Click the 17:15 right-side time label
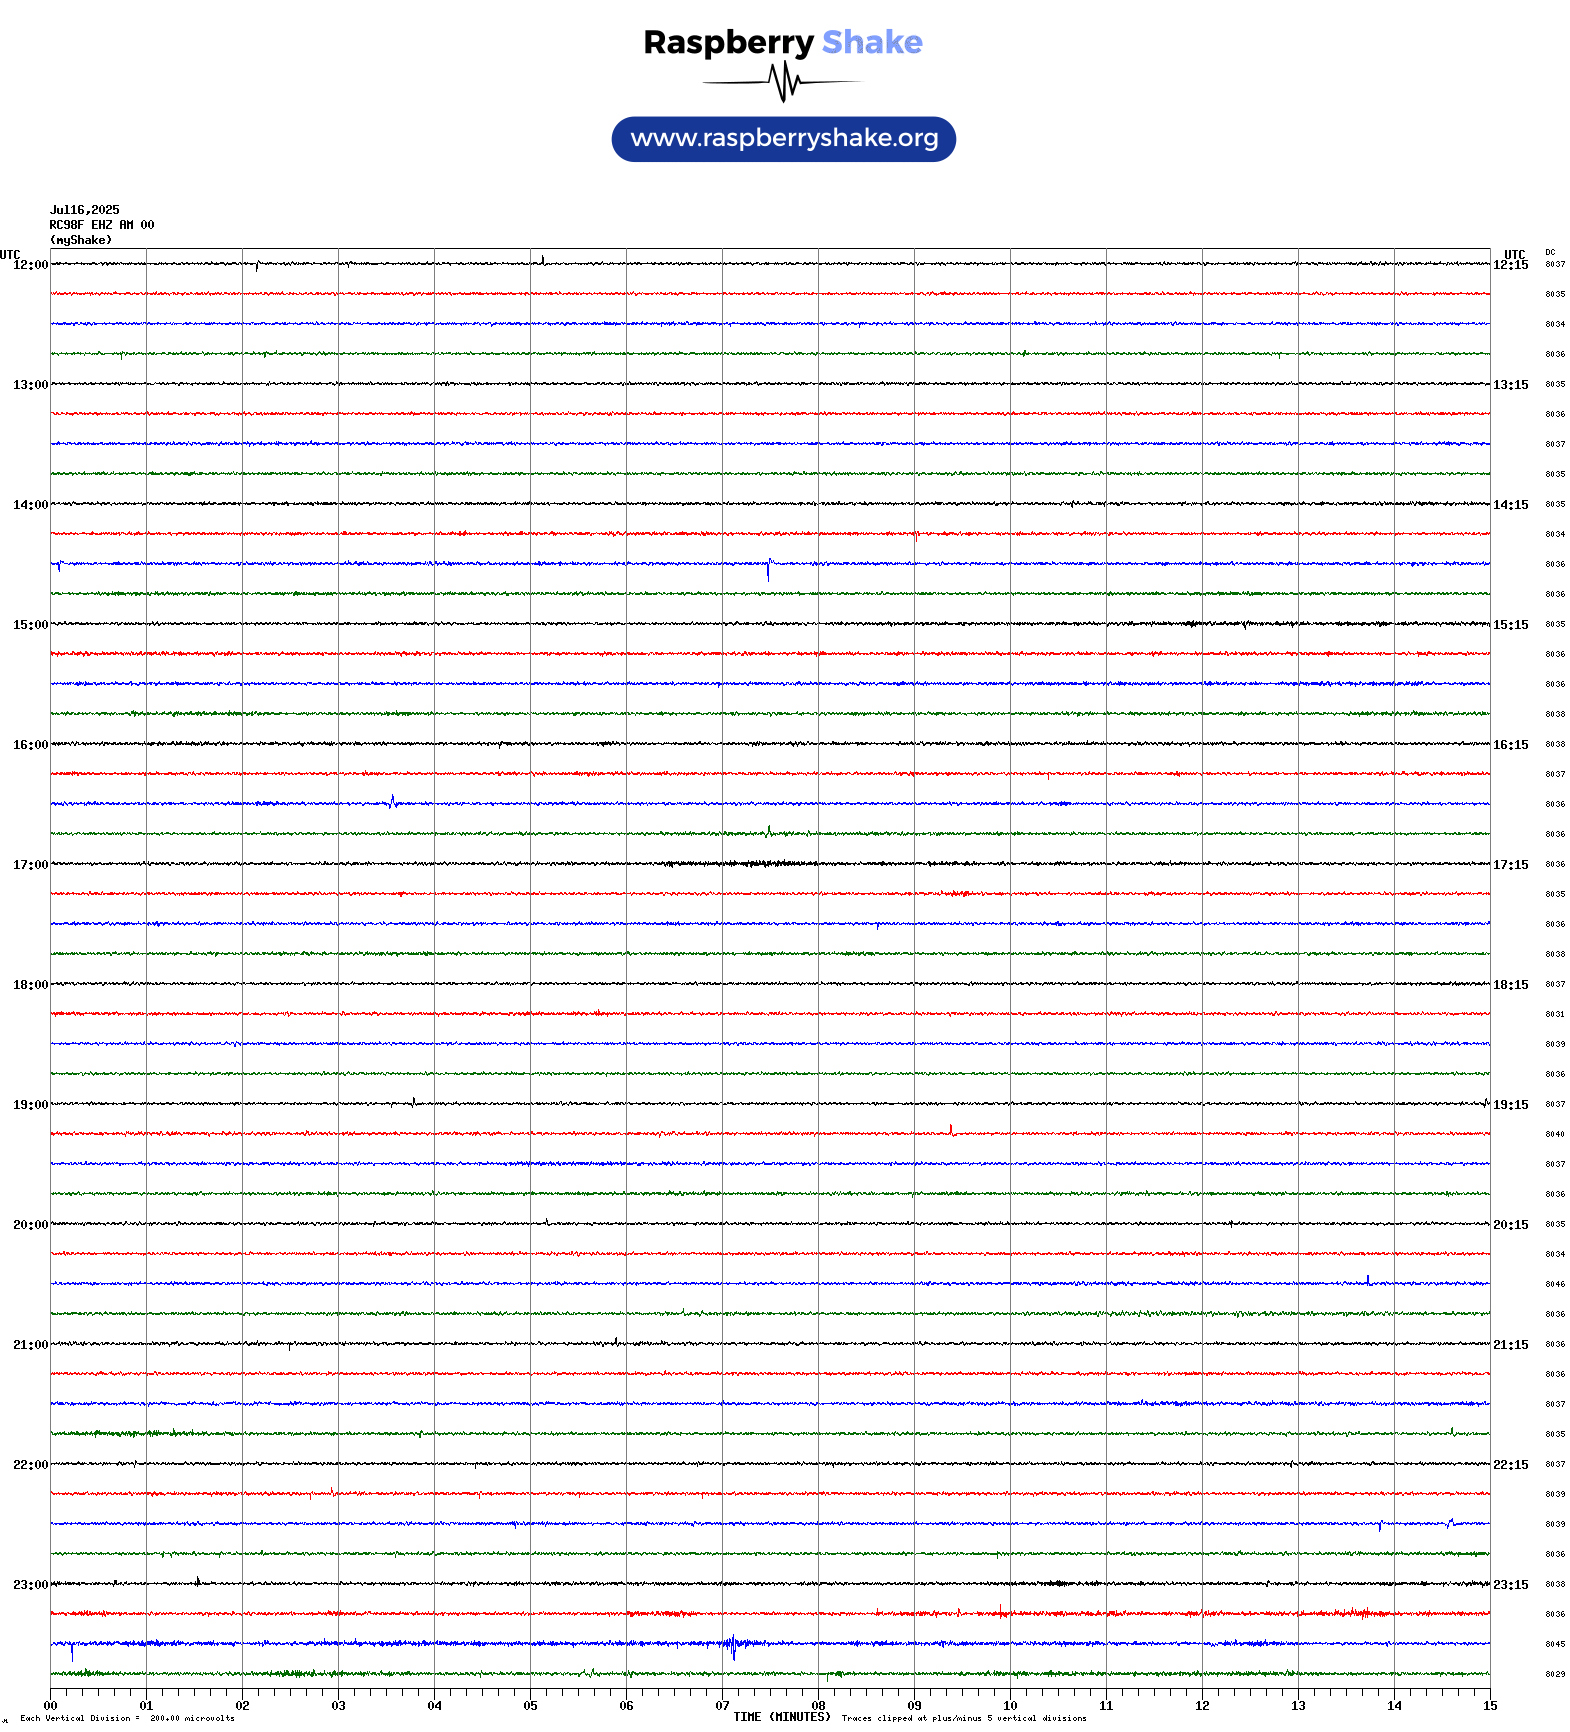The height and width of the screenshot is (1732, 1570). click(x=1511, y=865)
